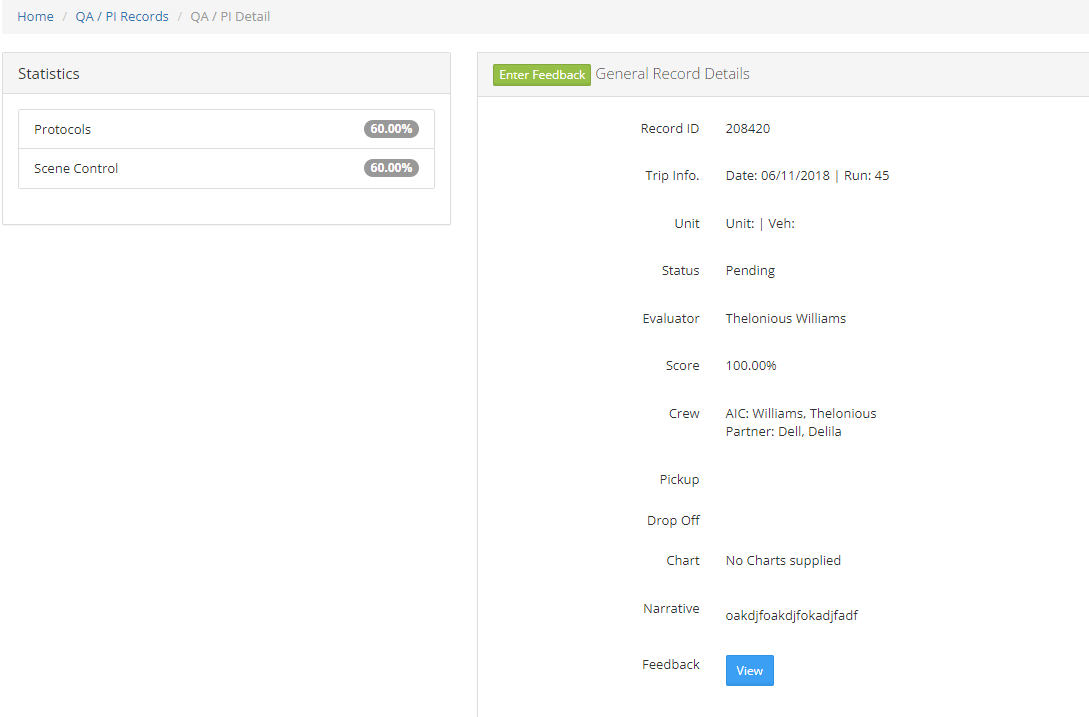1089x717 pixels.
Task: Click the Scene Control 60.00% badge
Action: click(391, 168)
